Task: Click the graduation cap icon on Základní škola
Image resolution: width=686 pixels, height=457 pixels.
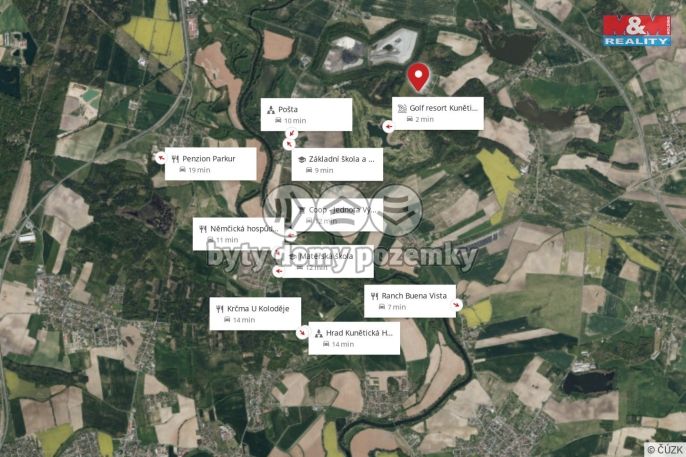Action: (301, 160)
